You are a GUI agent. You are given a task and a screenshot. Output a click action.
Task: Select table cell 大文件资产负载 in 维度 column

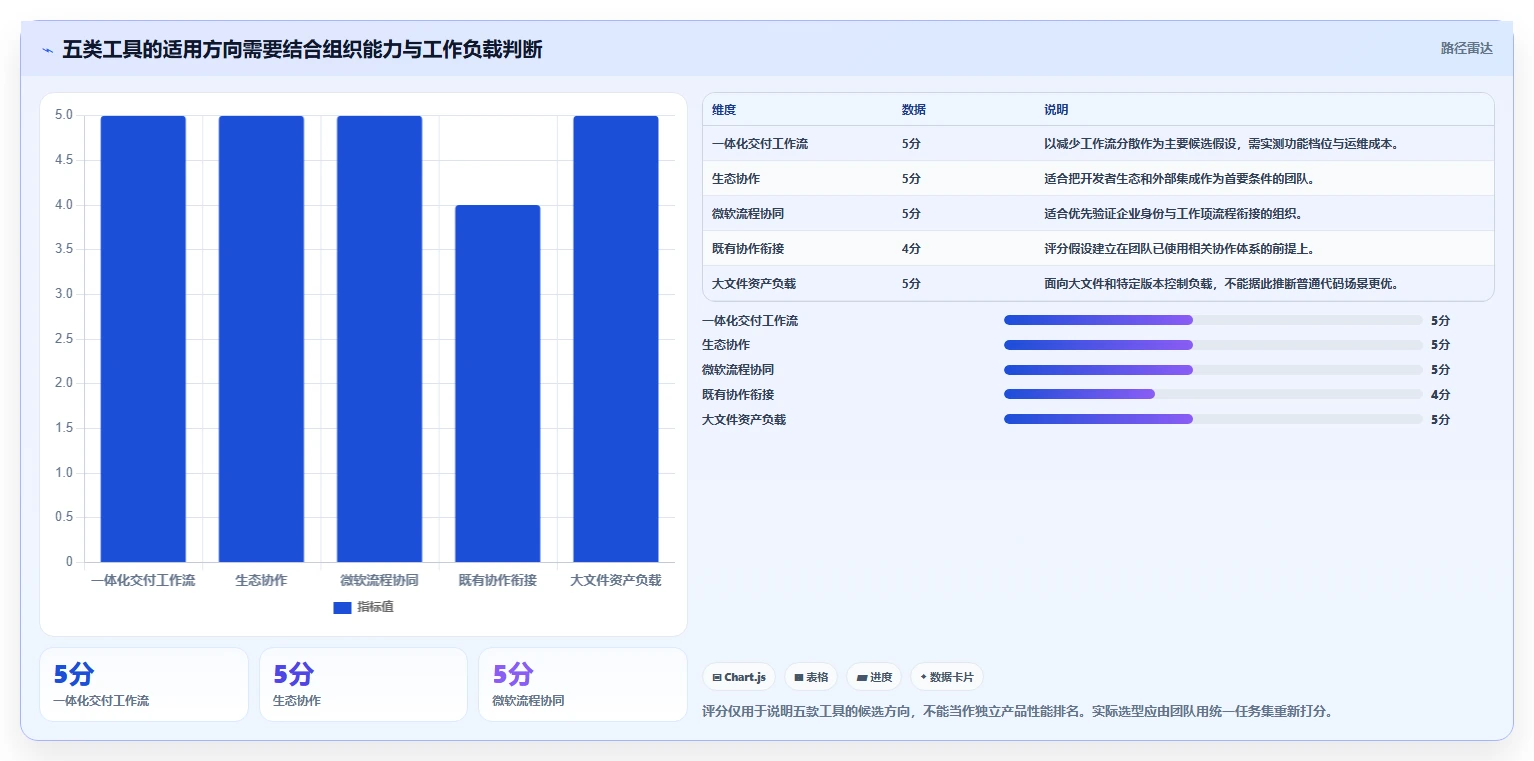click(x=754, y=284)
